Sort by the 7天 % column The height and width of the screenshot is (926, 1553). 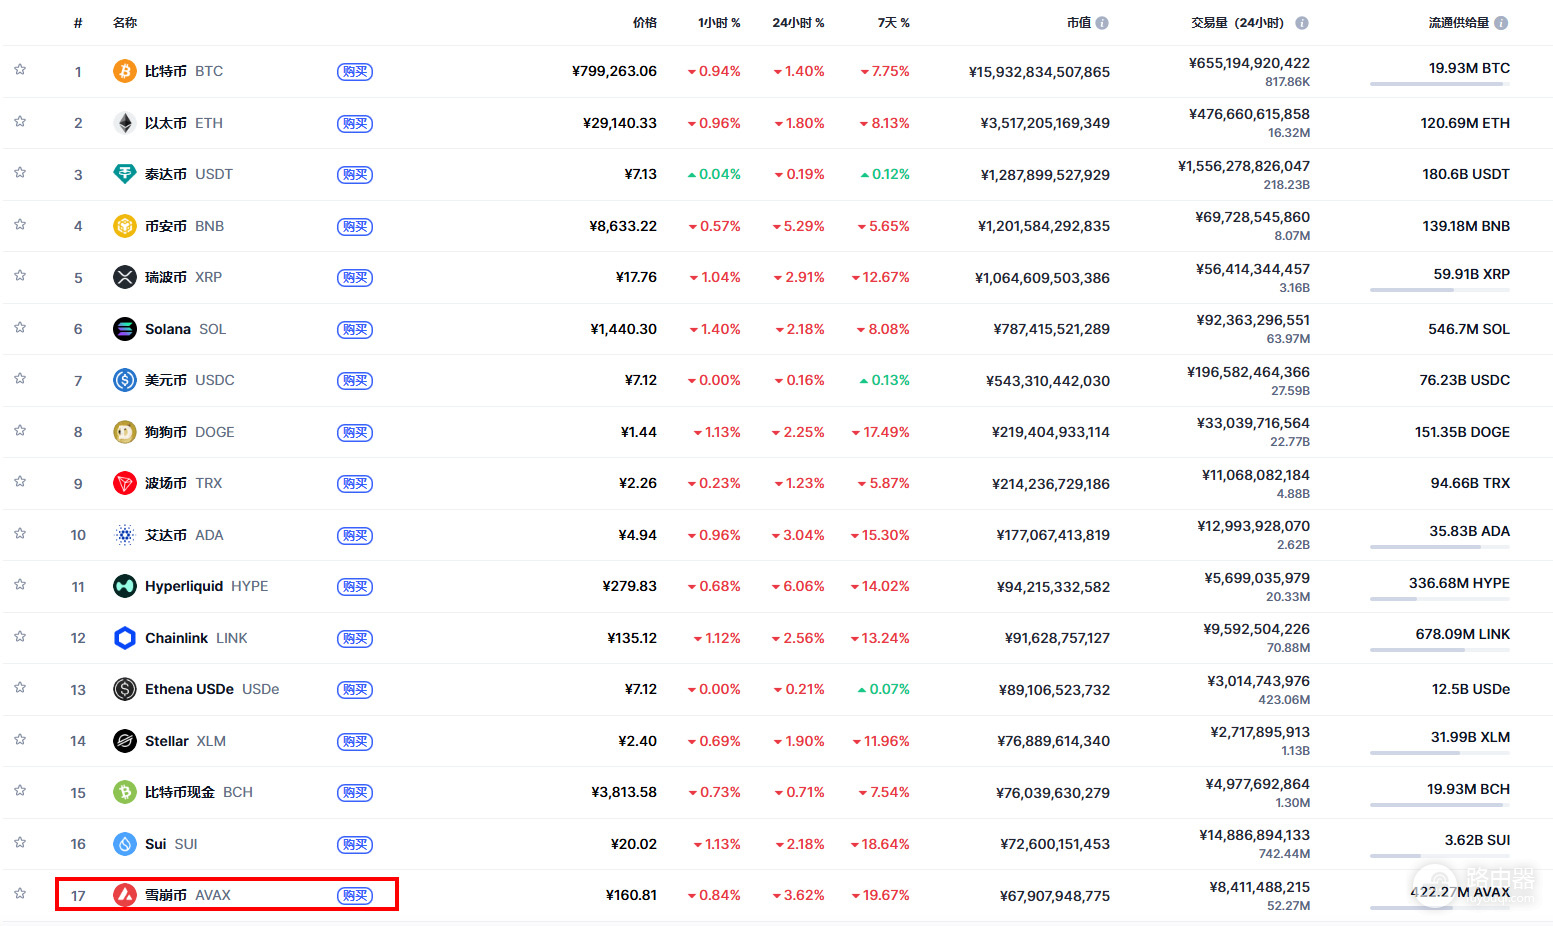[x=894, y=23]
